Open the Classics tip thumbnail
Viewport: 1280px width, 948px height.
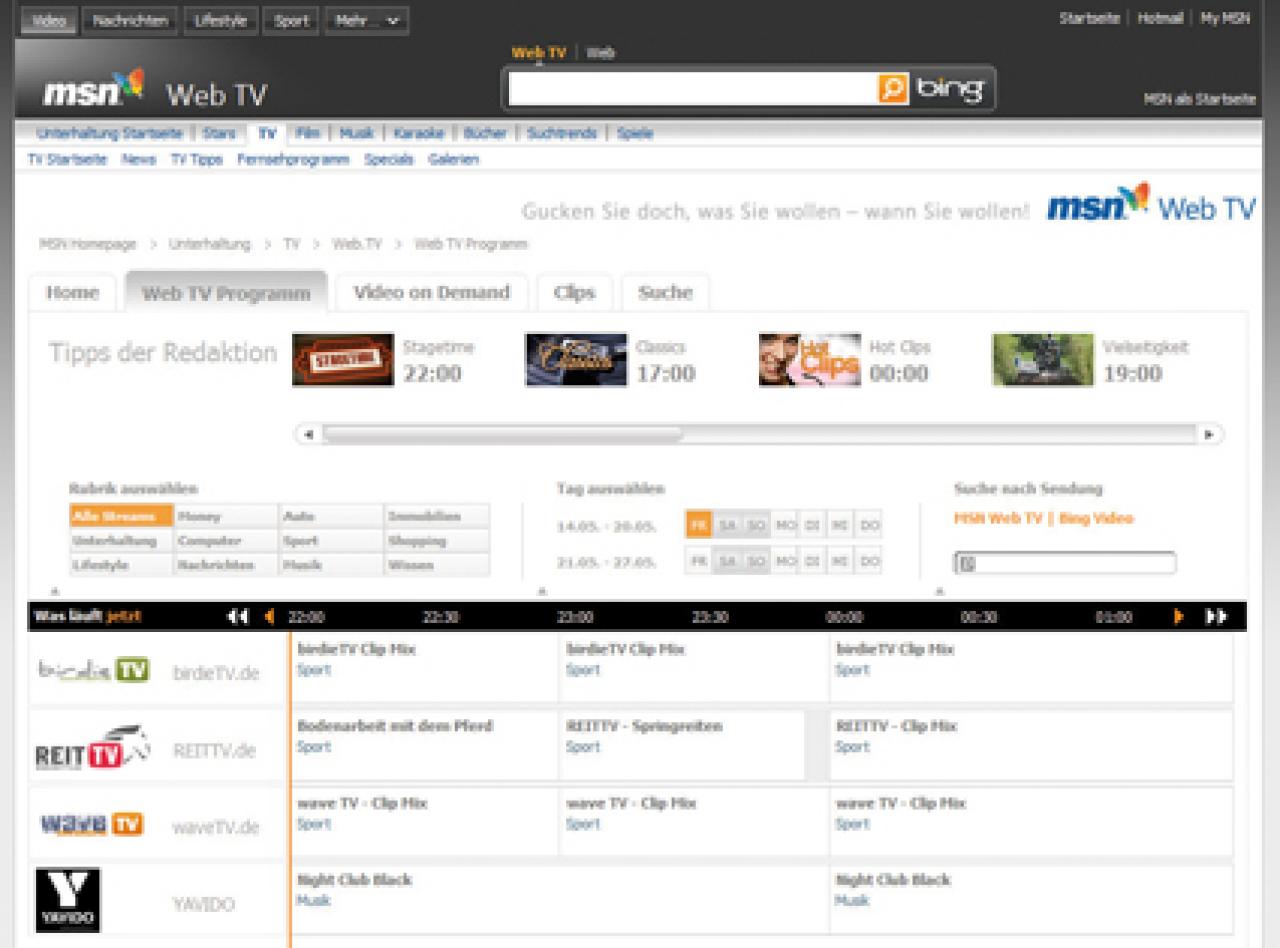576,360
